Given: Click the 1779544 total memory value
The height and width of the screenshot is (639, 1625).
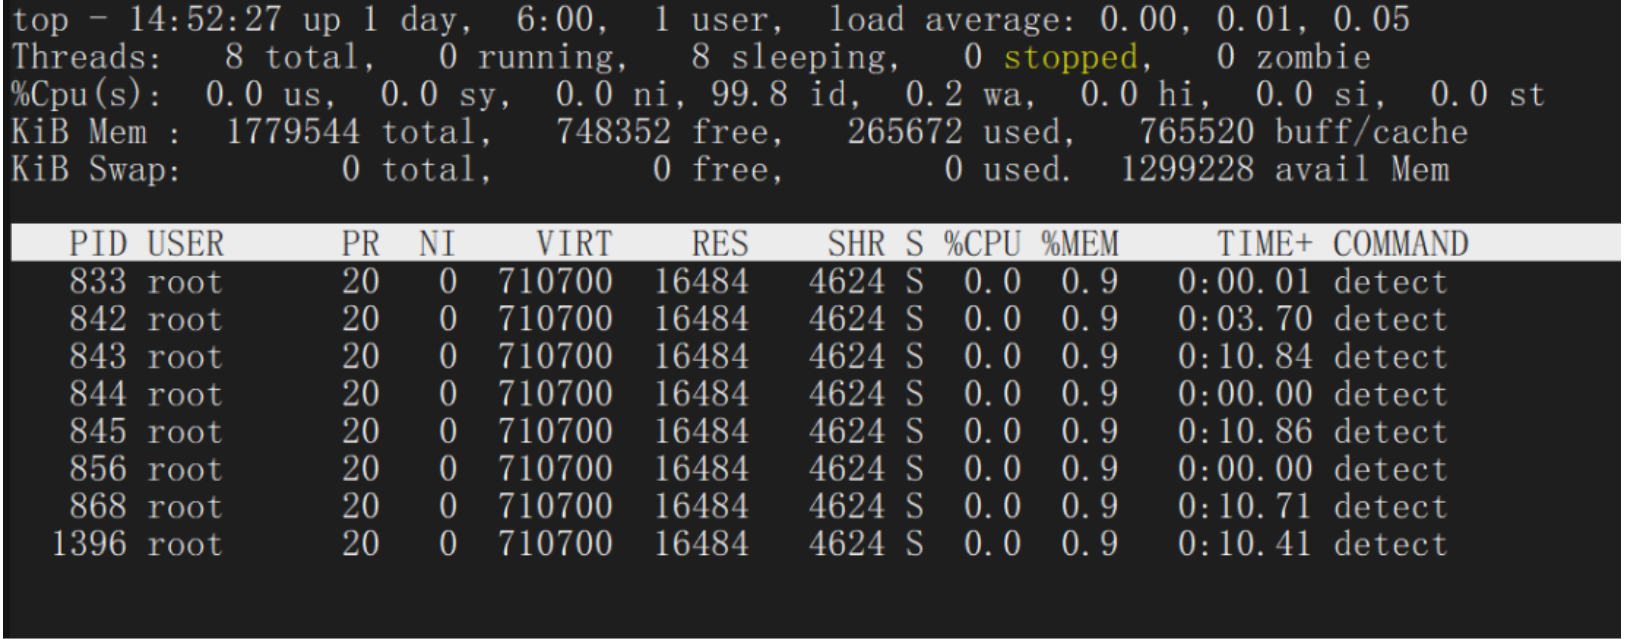Looking at the screenshot, I should [x=292, y=132].
